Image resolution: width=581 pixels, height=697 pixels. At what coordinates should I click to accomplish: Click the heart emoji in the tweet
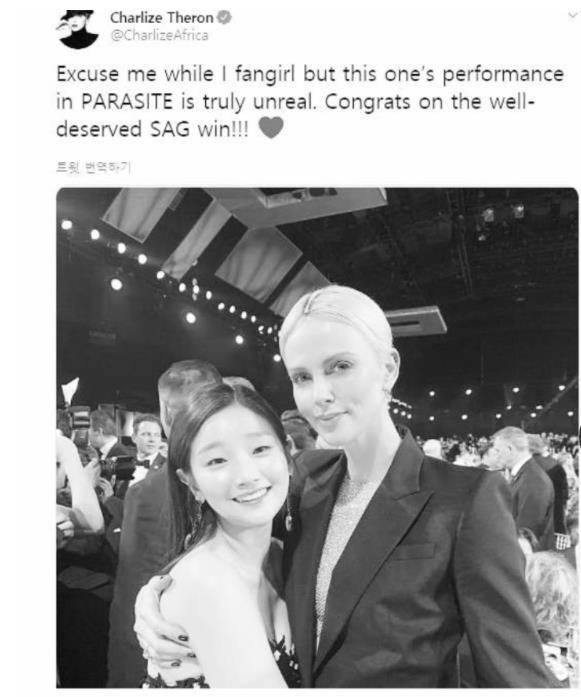click(271, 128)
